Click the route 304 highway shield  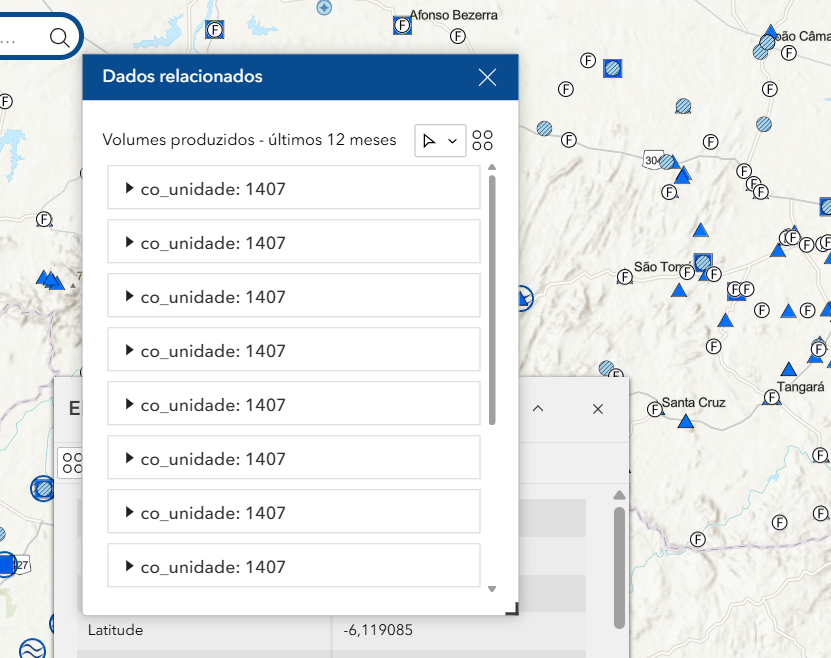click(653, 160)
